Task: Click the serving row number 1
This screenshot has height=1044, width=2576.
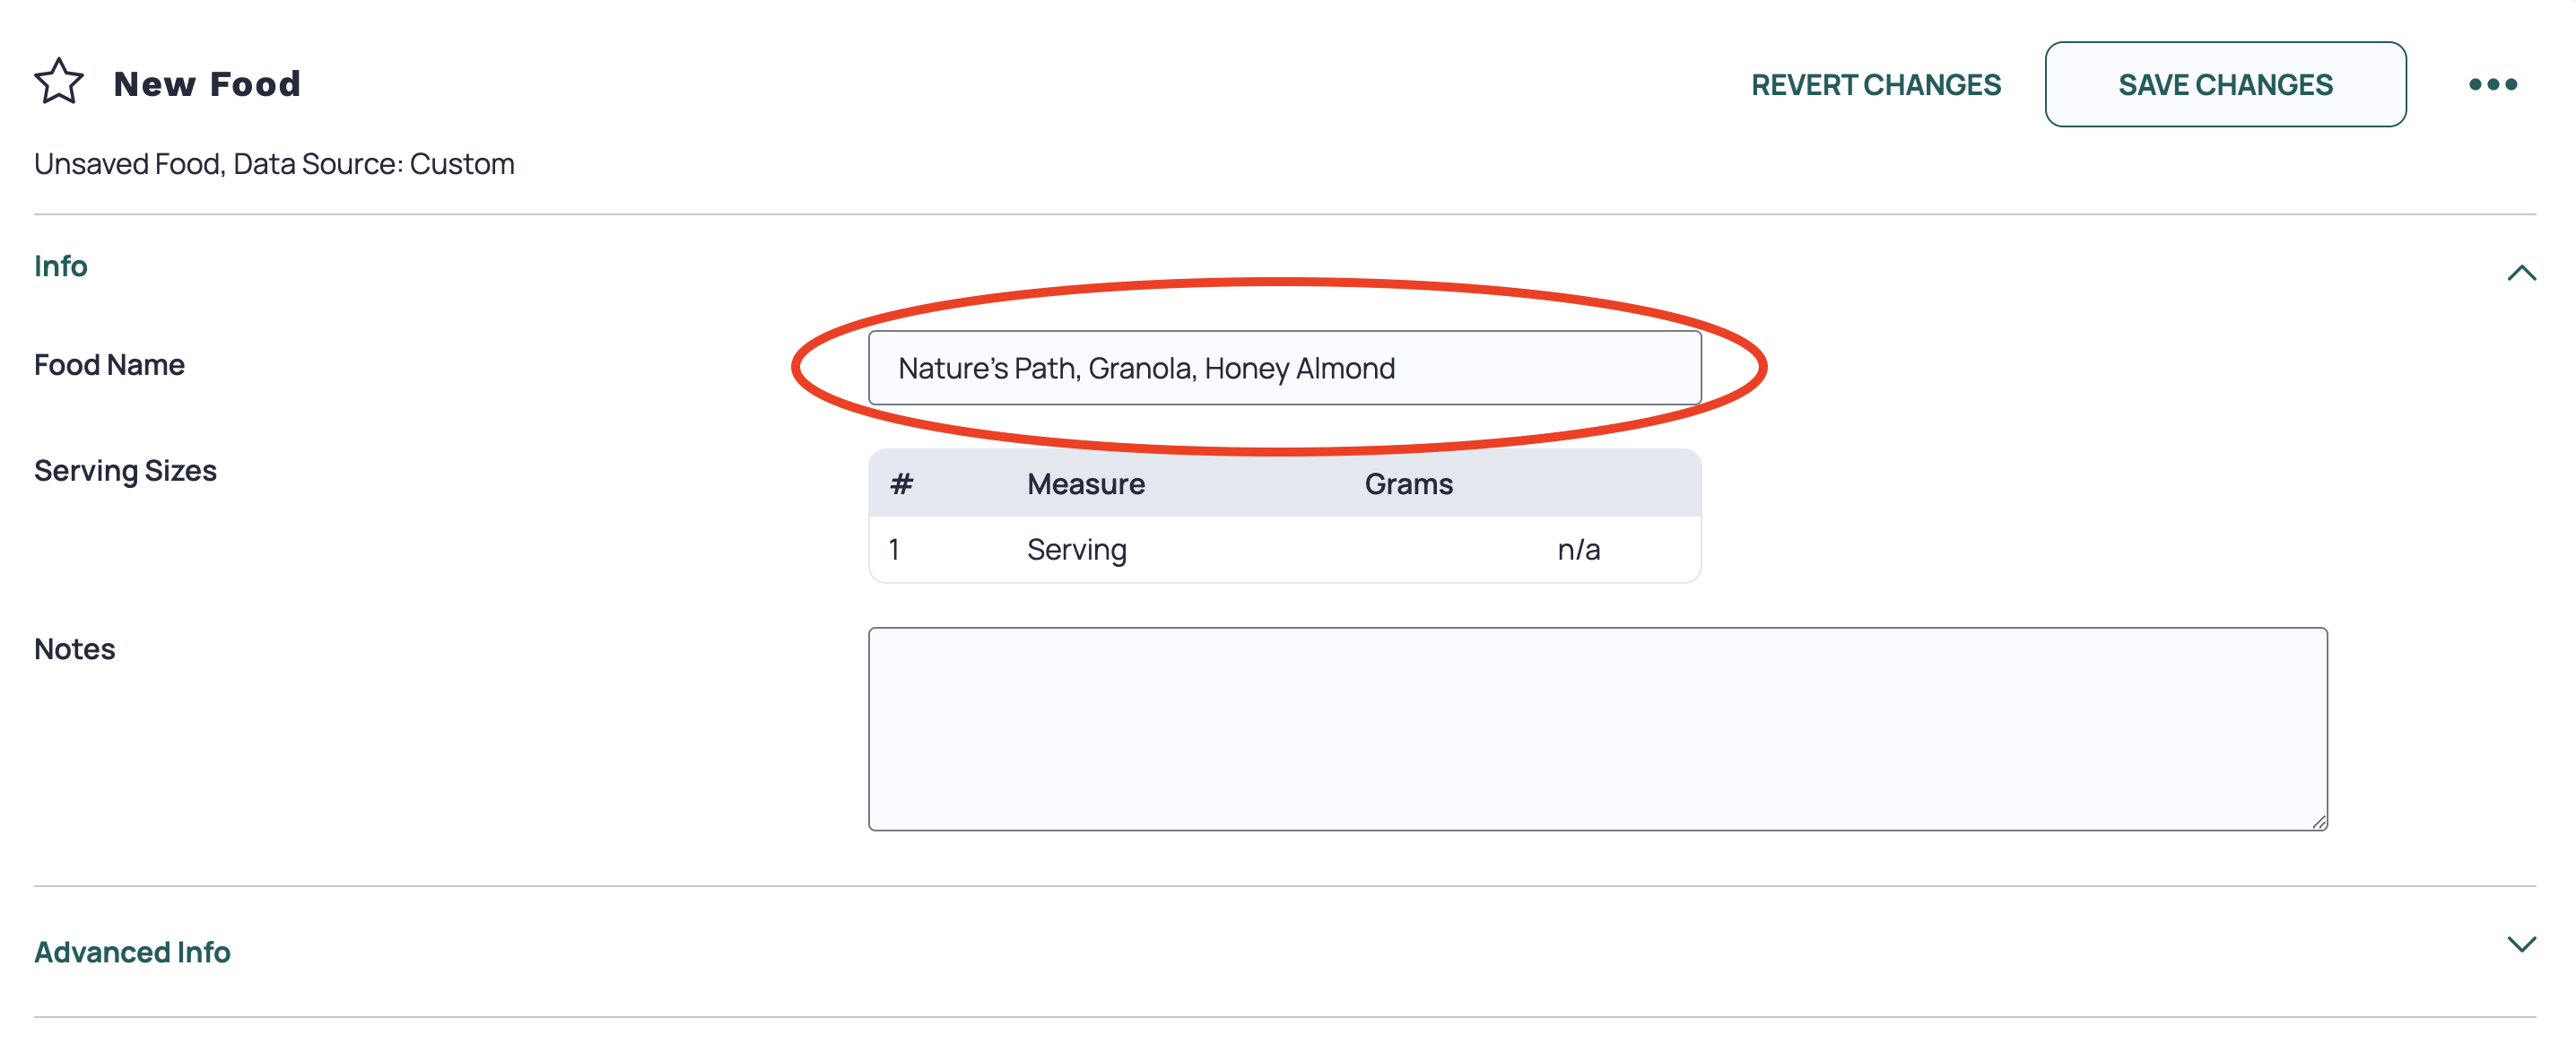Action: [894, 550]
